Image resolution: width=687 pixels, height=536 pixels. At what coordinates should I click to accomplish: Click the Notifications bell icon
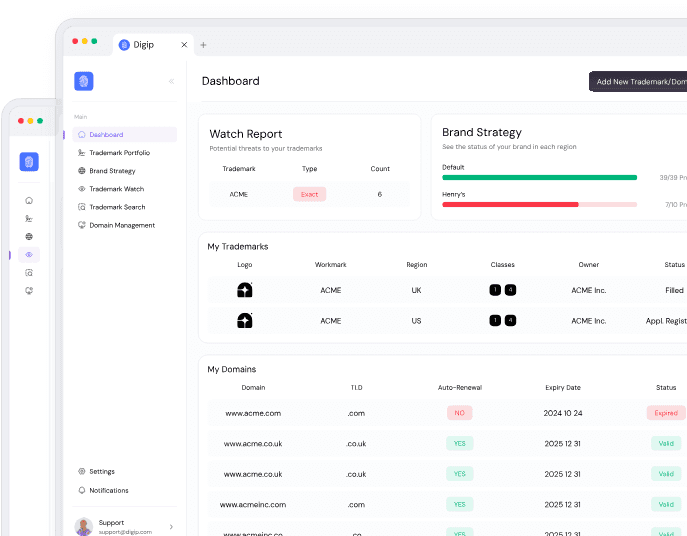coord(81,490)
